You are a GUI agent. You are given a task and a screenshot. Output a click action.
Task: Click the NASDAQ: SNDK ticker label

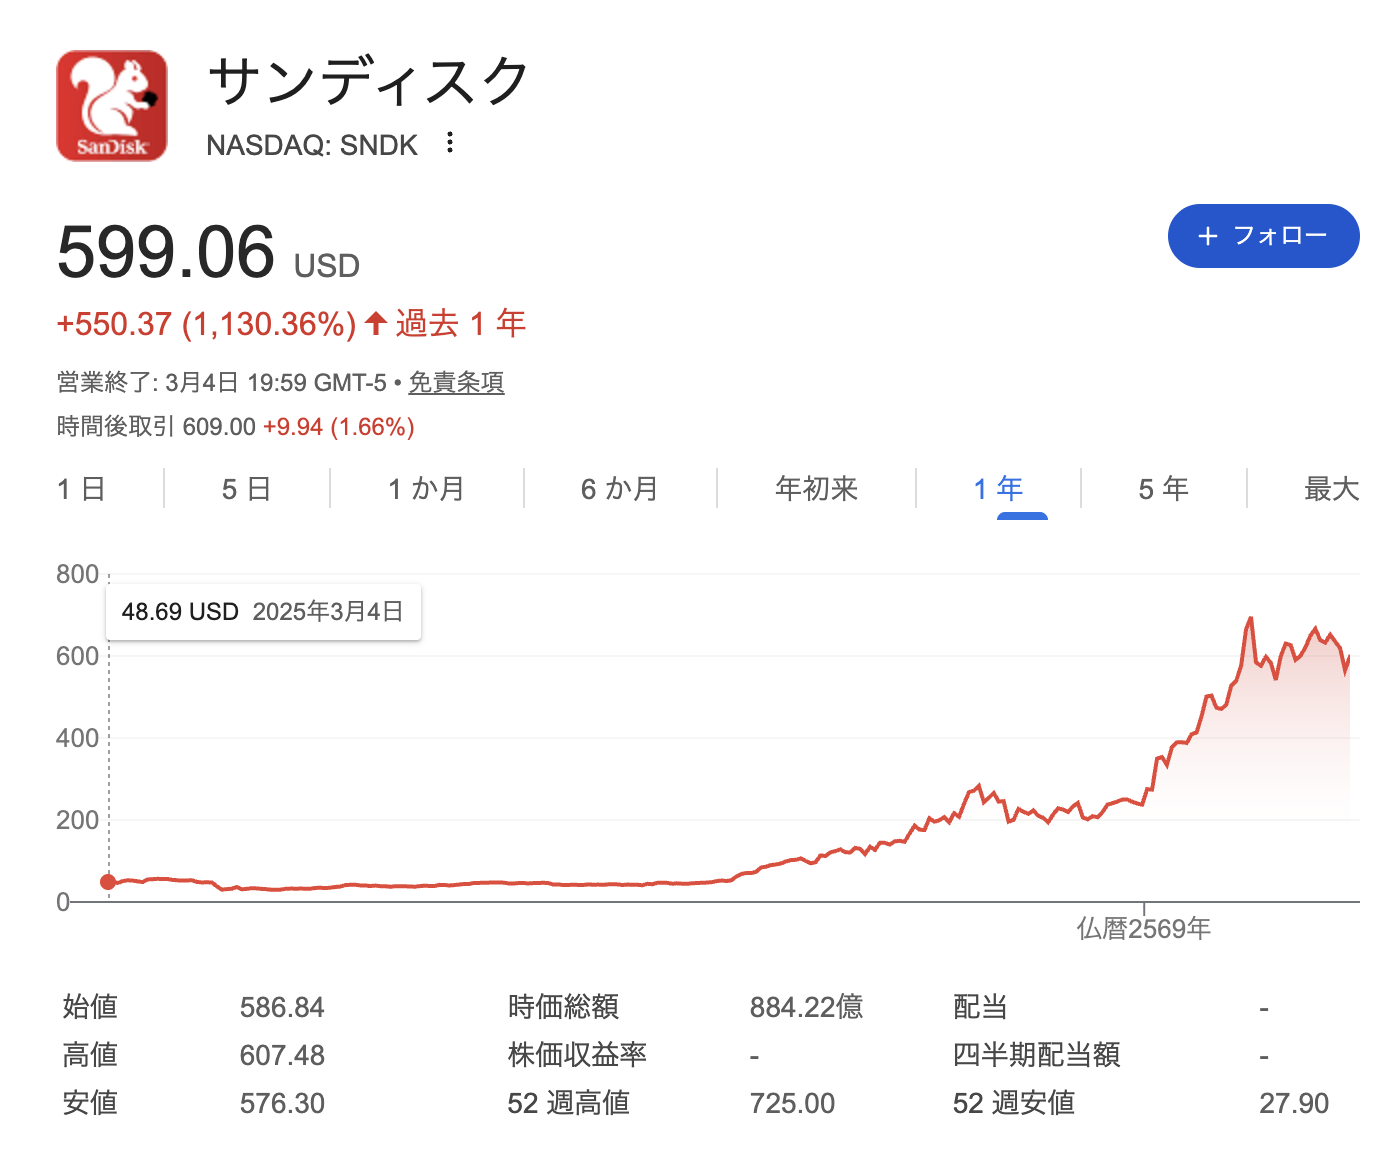(x=312, y=145)
